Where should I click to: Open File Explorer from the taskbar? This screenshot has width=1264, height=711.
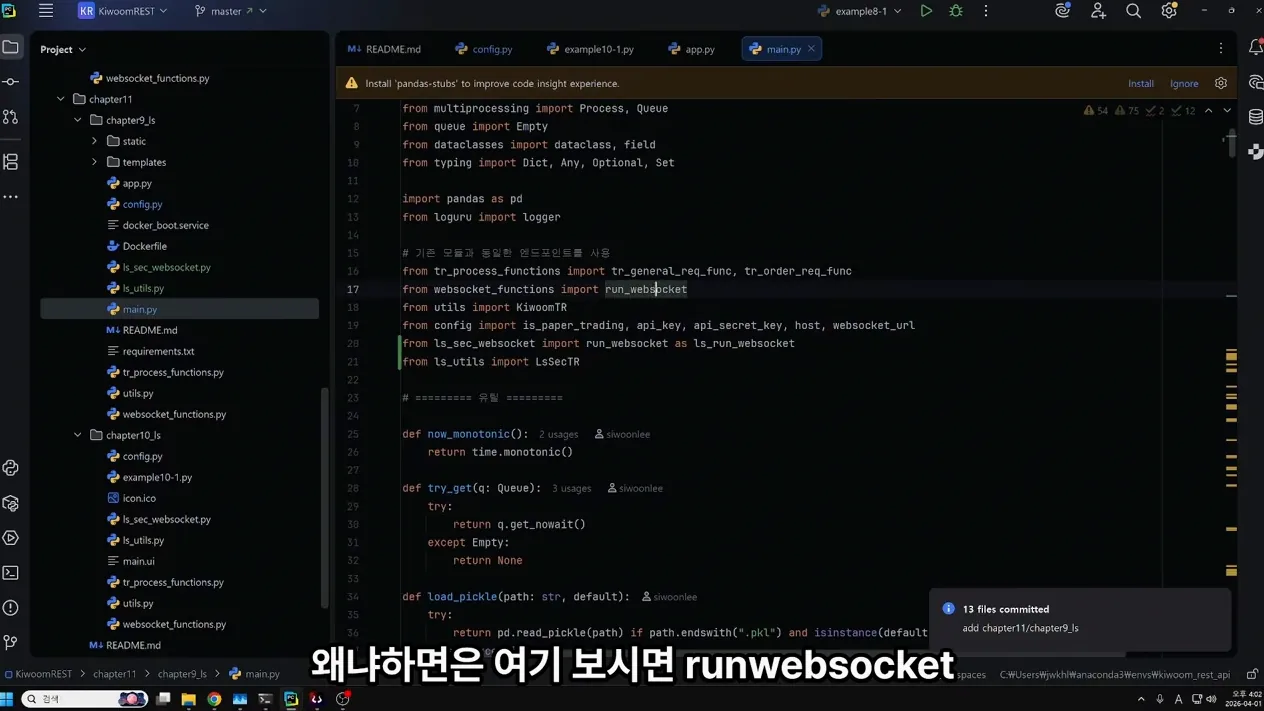click(x=188, y=699)
